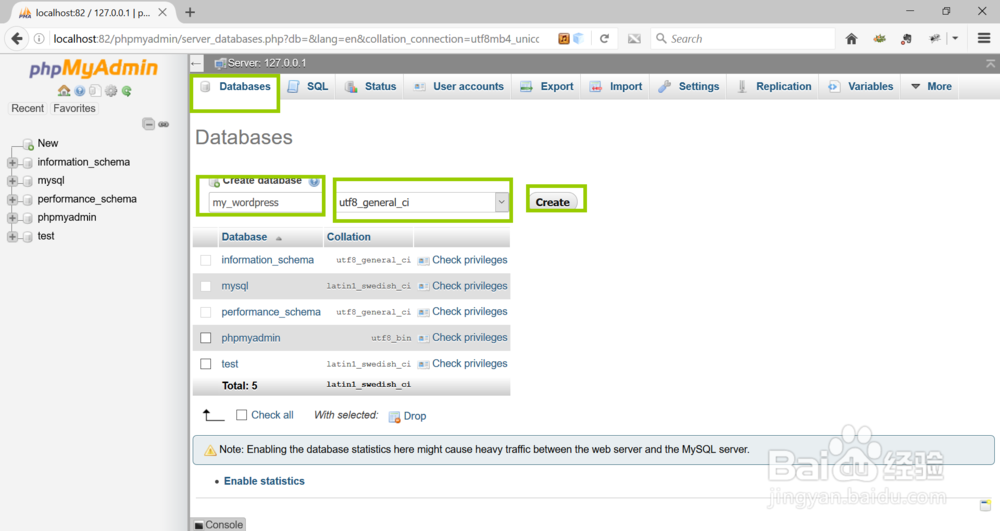Expand mysql in the navigation tree
Screen dimensions: 1000x531
click(x=12, y=181)
